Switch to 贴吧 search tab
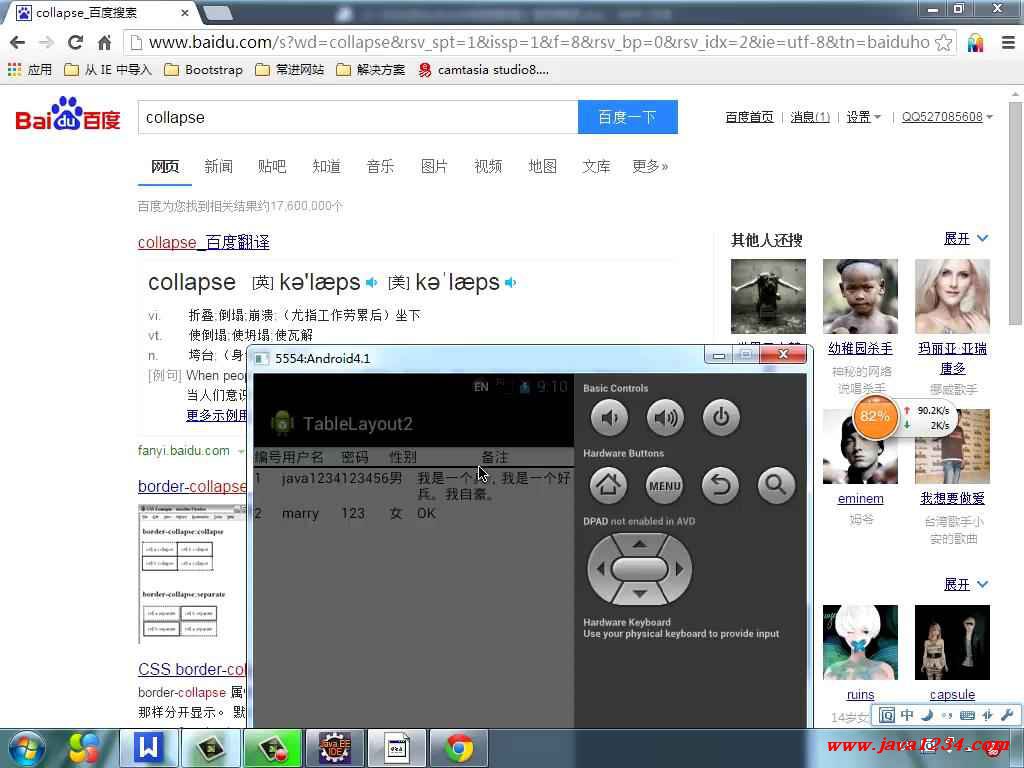 [x=272, y=166]
